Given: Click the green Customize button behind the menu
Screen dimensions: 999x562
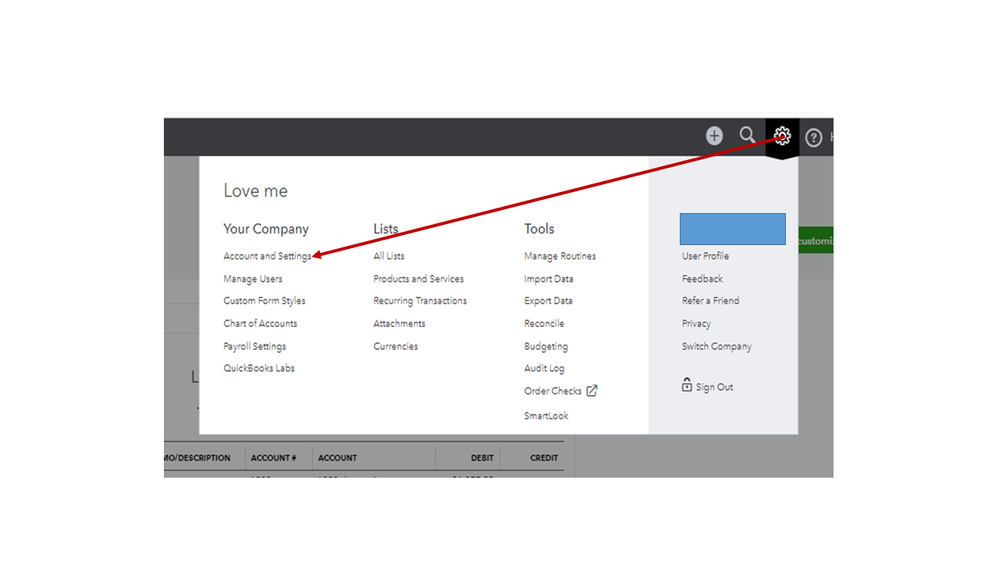Looking at the screenshot, I should [x=816, y=240].
